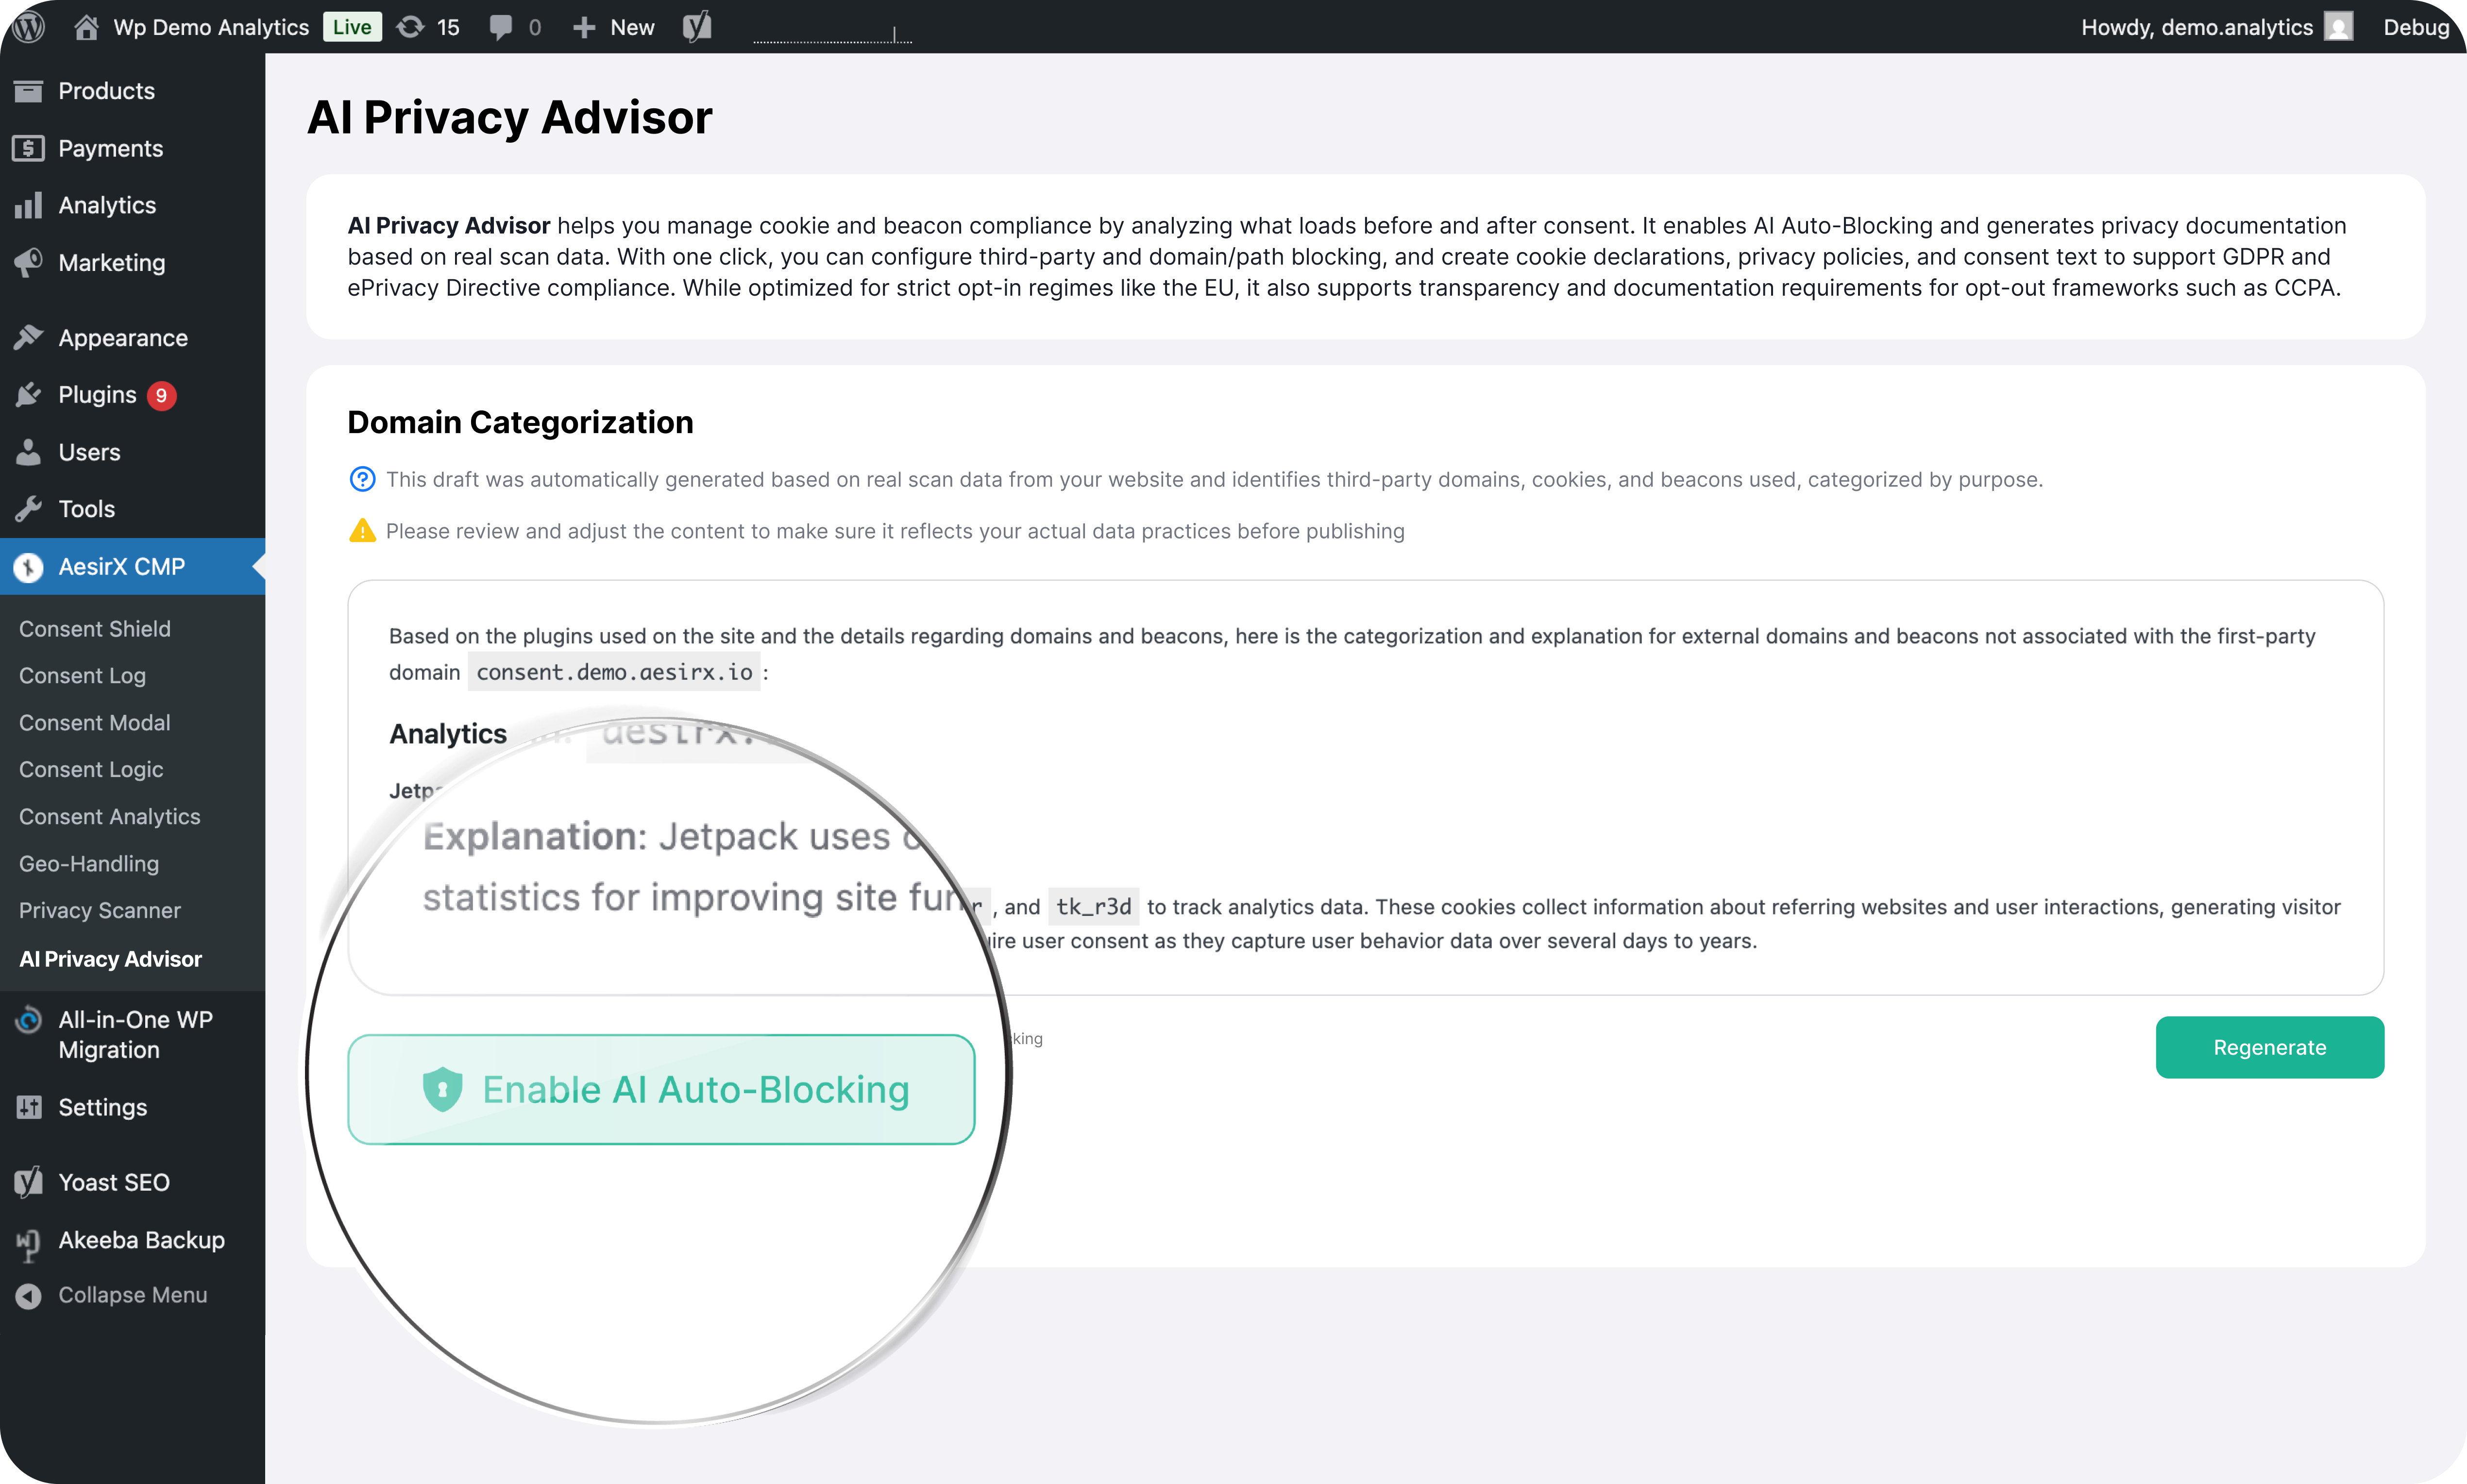Viewport: 2467px width, 1484px height.
Task: Open the comments bubble icon
Action: coord(501,27)
